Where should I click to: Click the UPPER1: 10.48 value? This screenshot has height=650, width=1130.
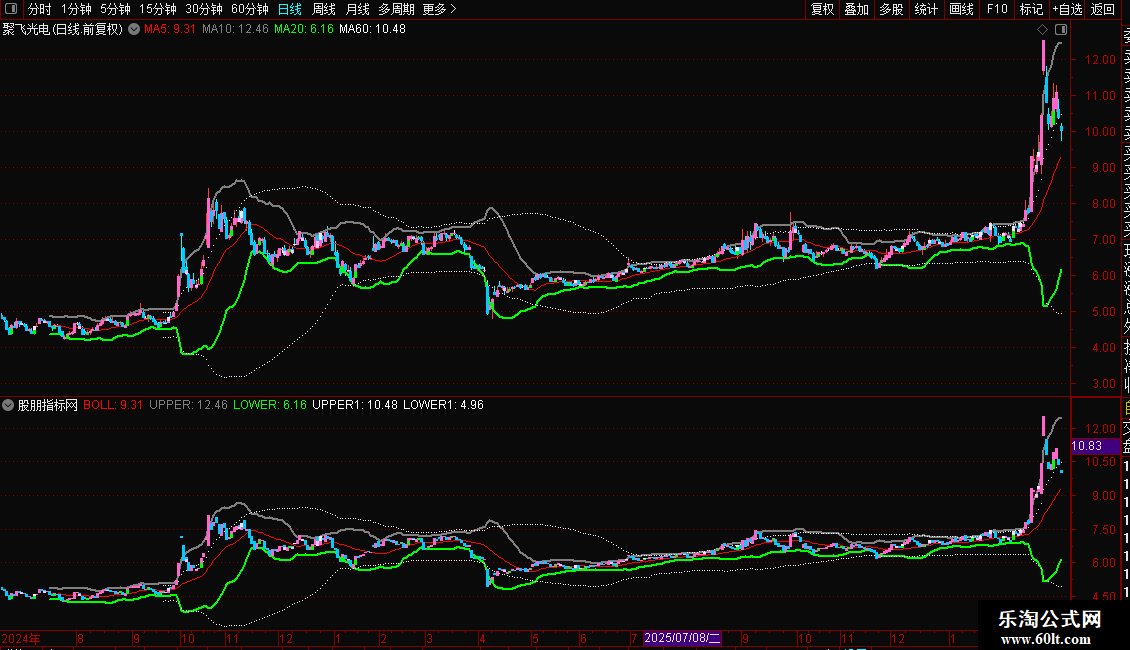(x=355, y=405)
